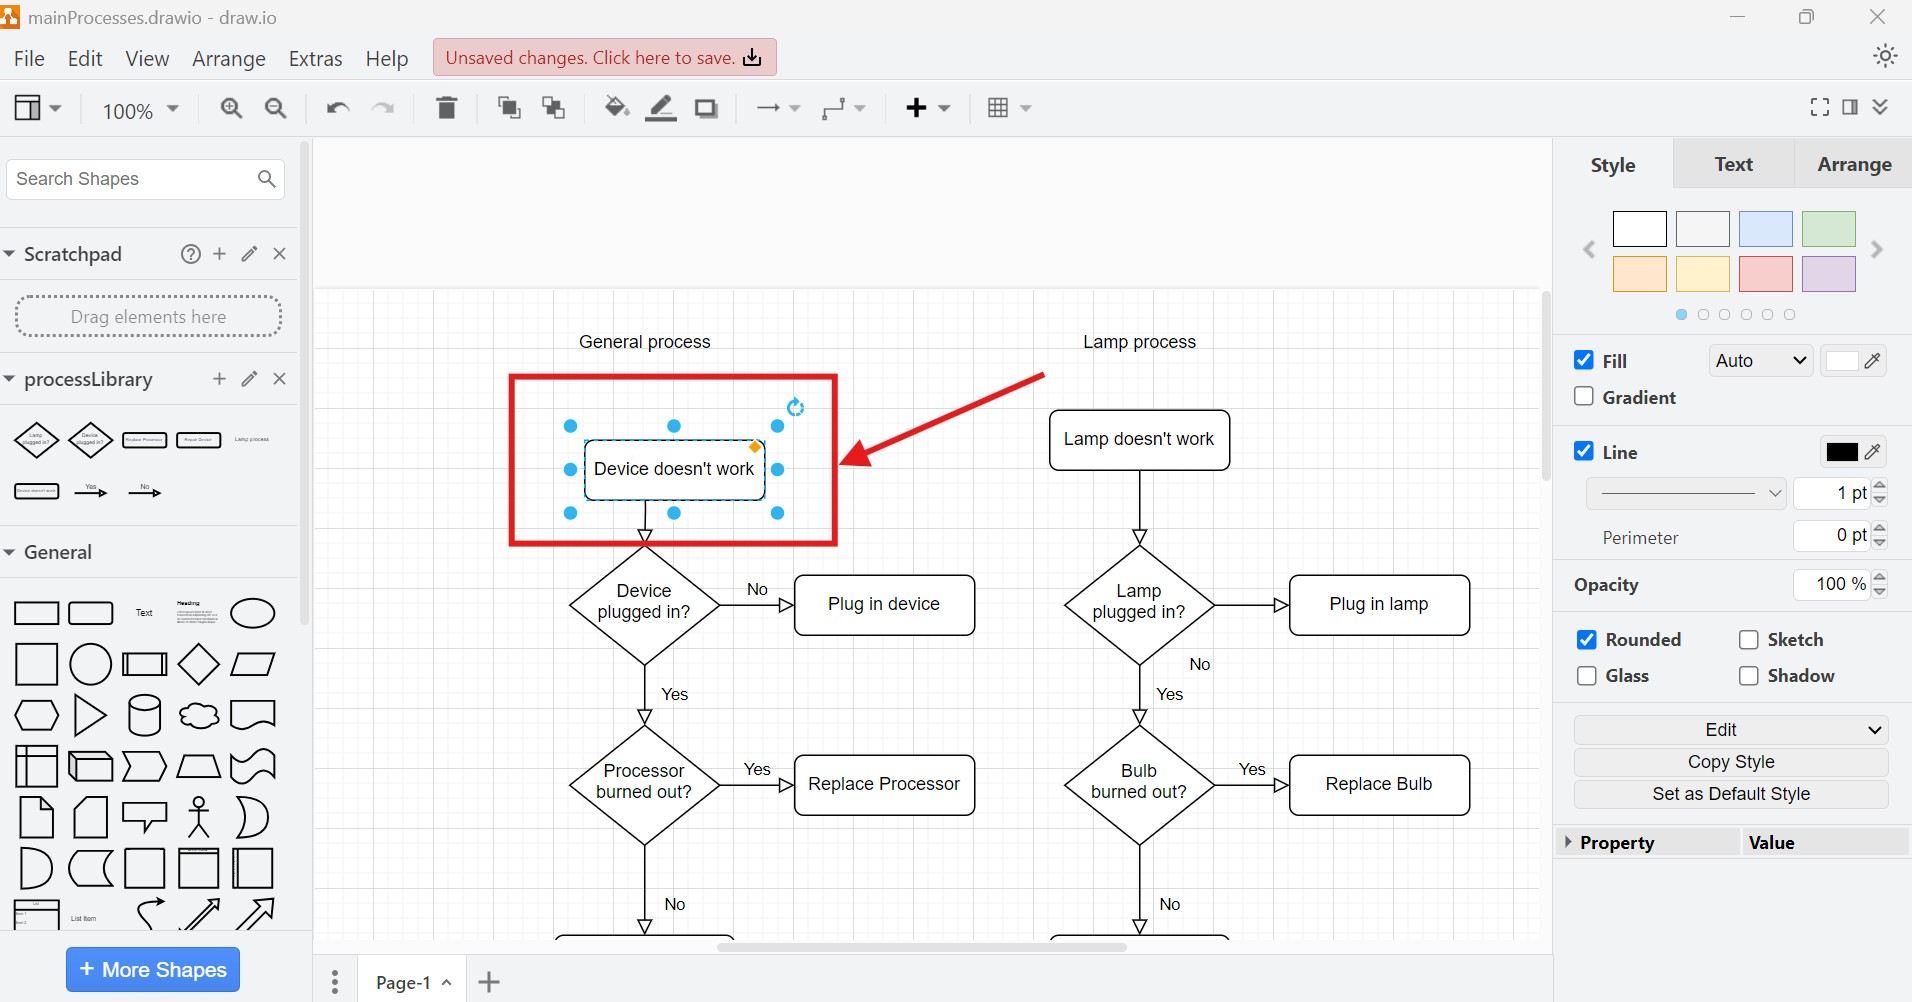Select the blue style preset swatch
The image size is (1912, 1002).
tap(1766, 229)
